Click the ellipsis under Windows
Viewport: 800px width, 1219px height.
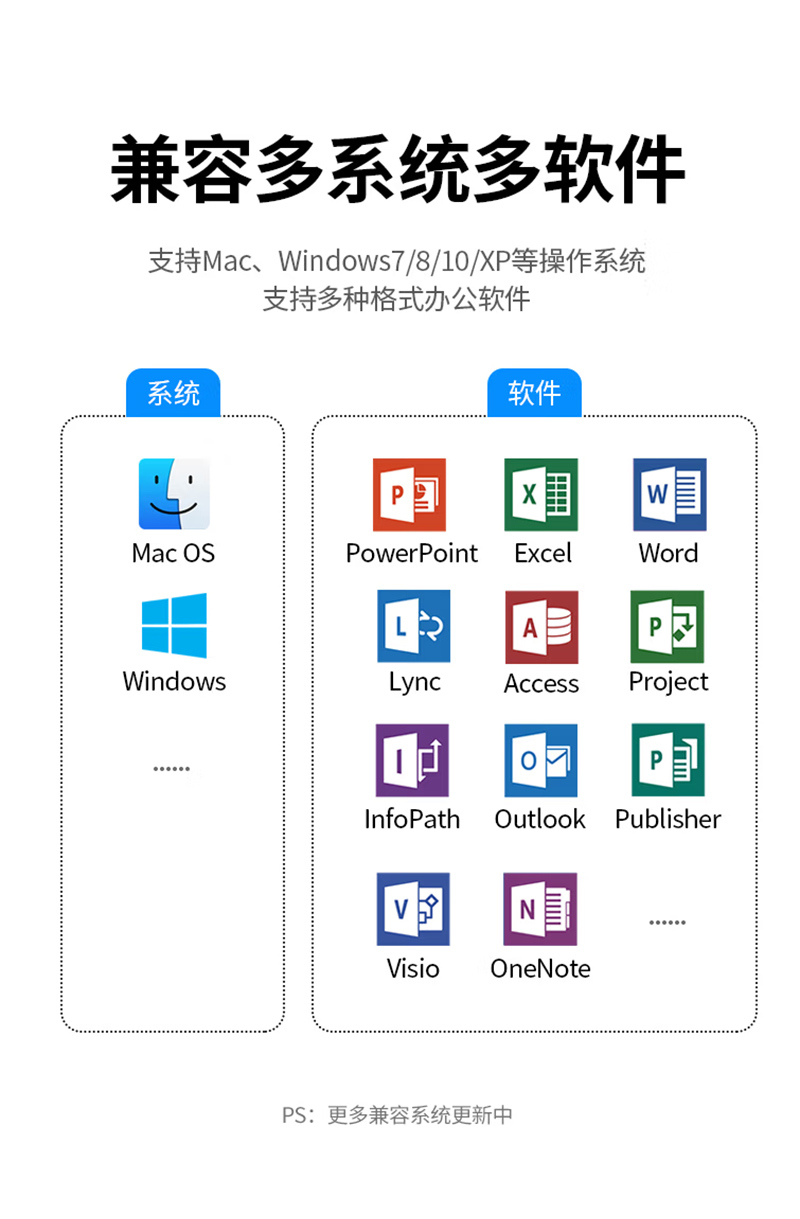(x=171, y=769)
